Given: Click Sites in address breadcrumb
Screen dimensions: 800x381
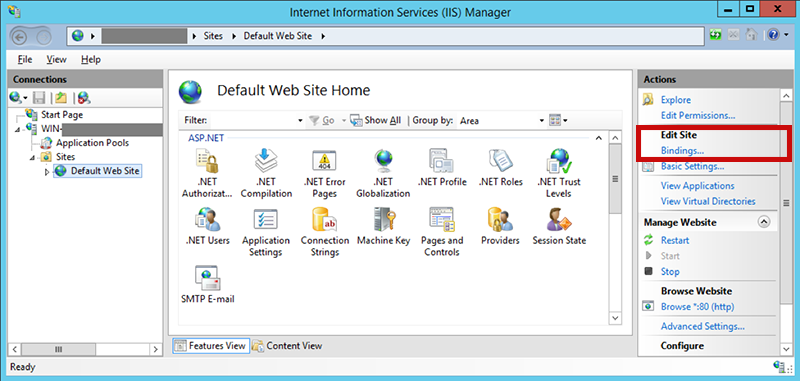Looking at the screenshot, I should (213, 36).
